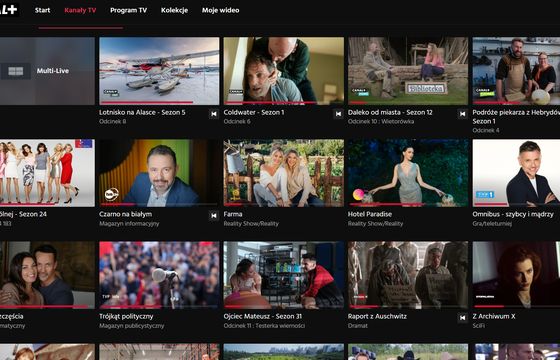The height and width of the screenshot is (360, 560).
Task: Click channel logo on Hotel Paradise thumbnail
Action: coord(358,195)
